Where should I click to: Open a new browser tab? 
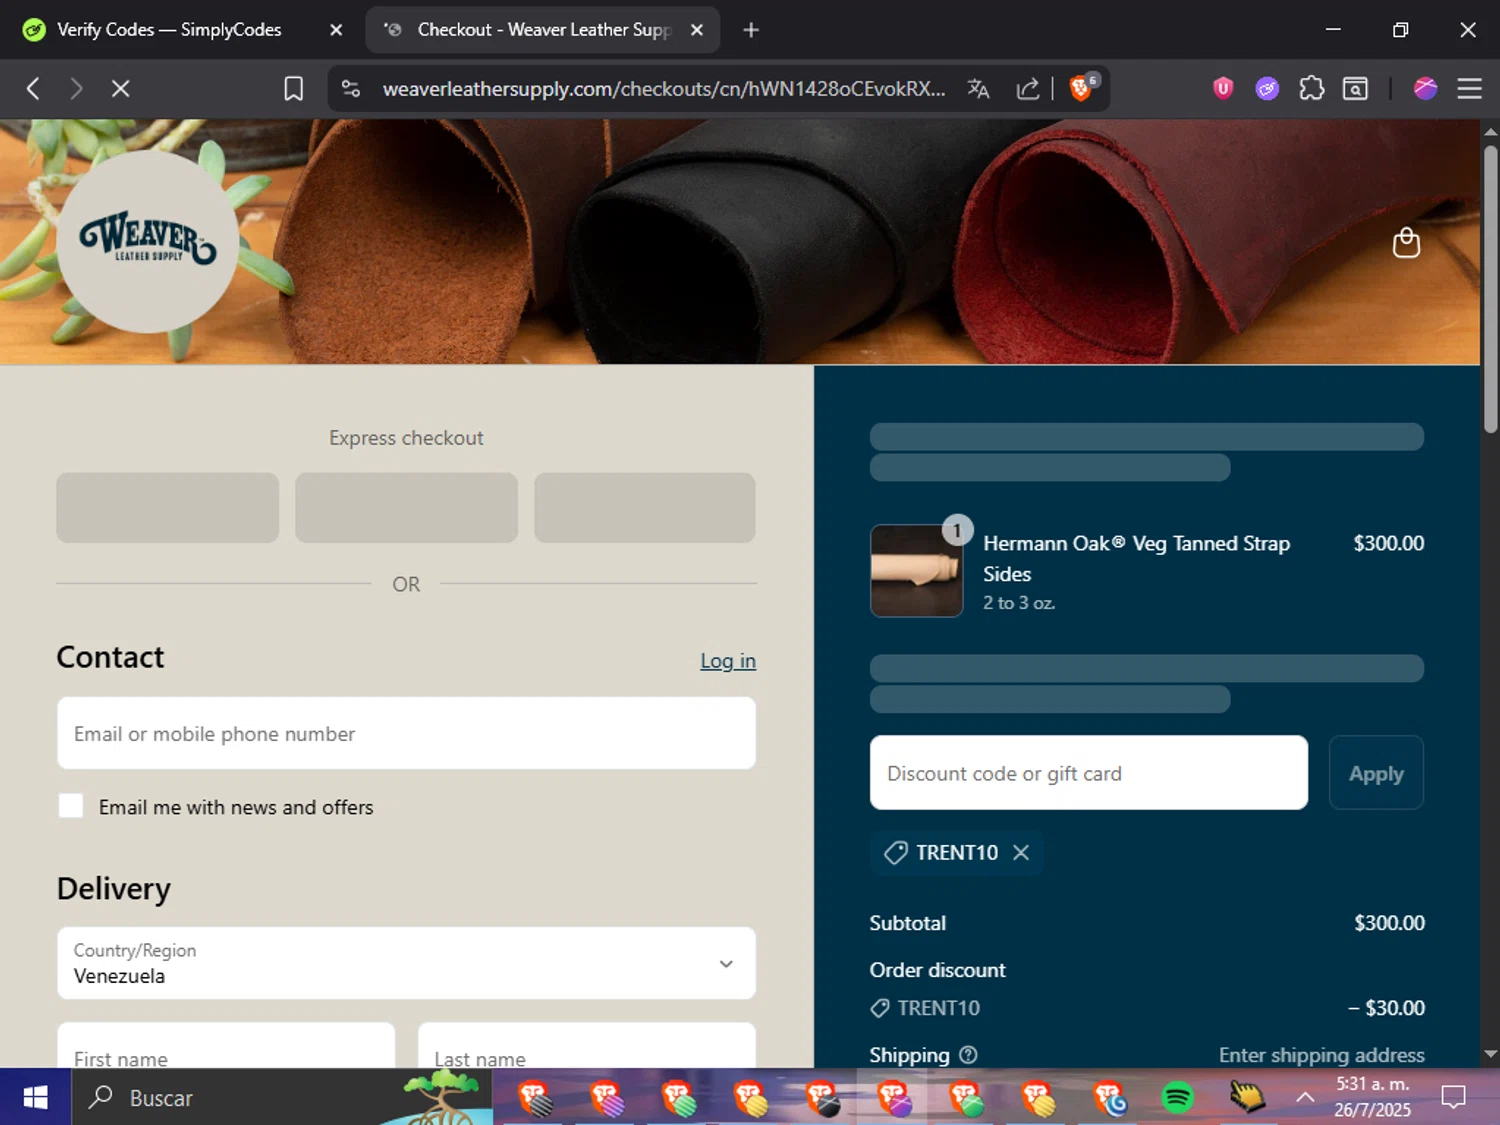(751, 30)
